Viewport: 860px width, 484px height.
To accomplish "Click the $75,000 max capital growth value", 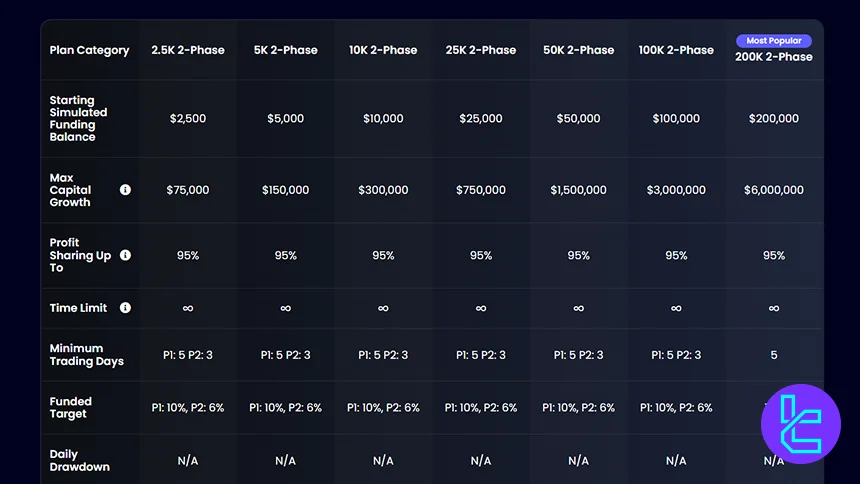I will click(x=188, y=190).
